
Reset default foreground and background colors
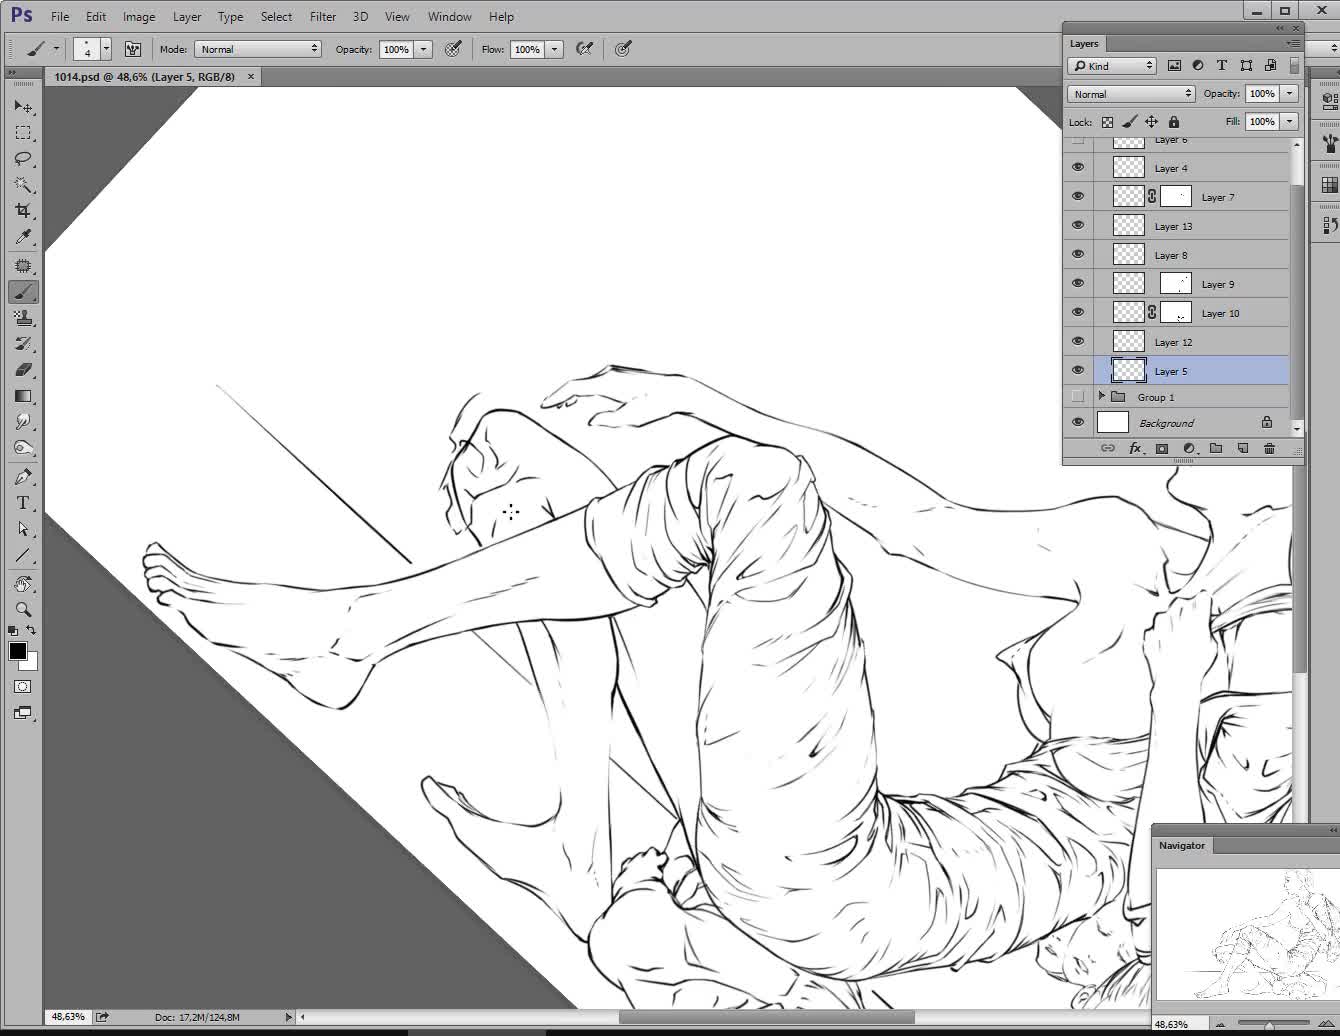(13, 631)
